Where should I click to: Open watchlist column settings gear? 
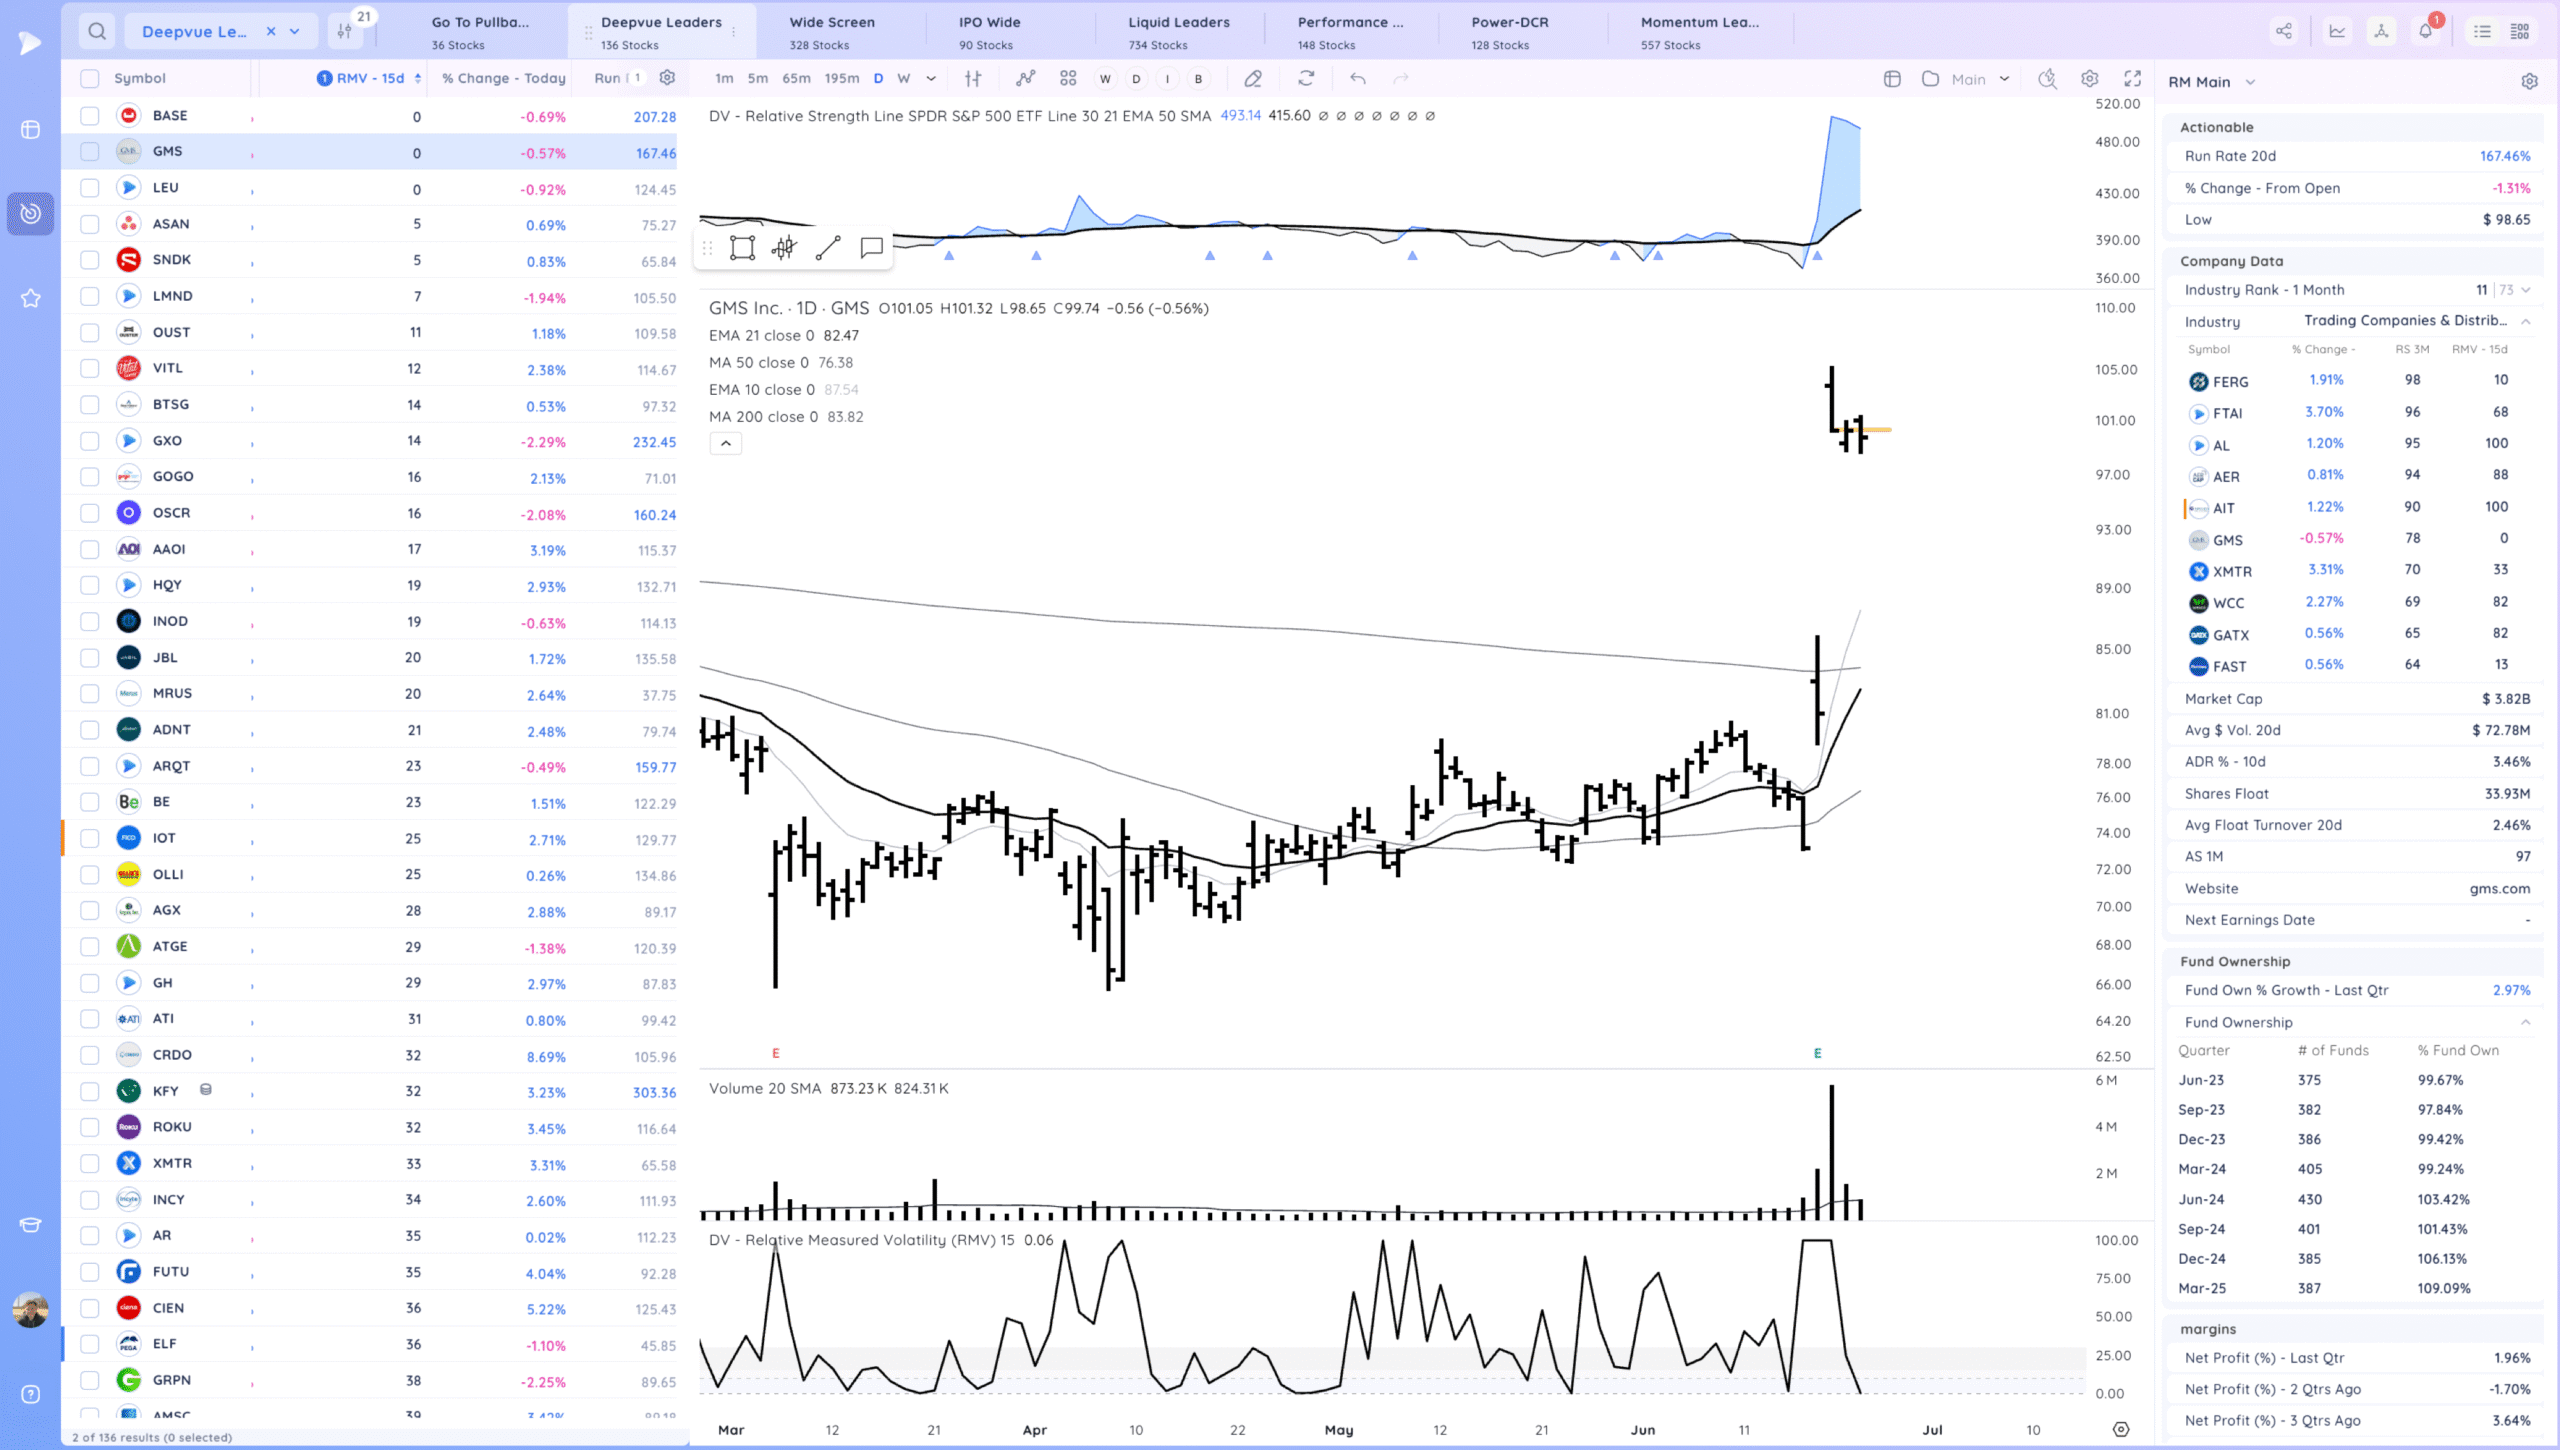tap(667, 78)
